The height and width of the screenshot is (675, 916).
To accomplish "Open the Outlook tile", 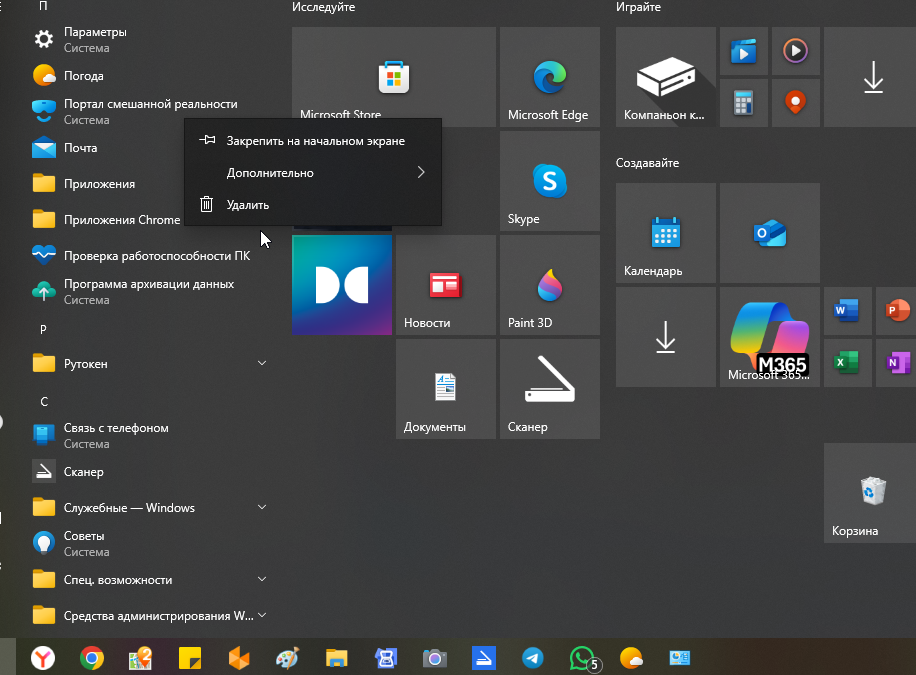I will 769,233.
